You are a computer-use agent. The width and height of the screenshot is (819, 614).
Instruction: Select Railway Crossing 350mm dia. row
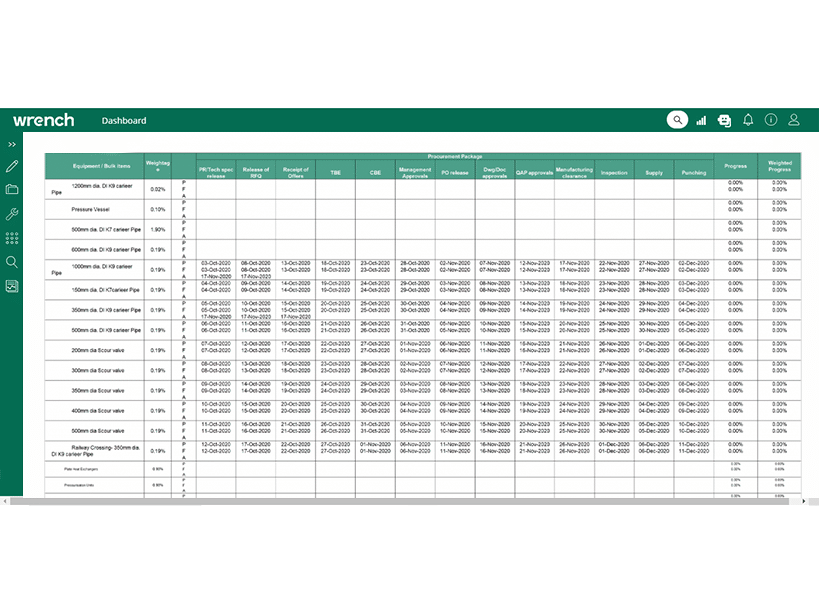pos(423,451)
